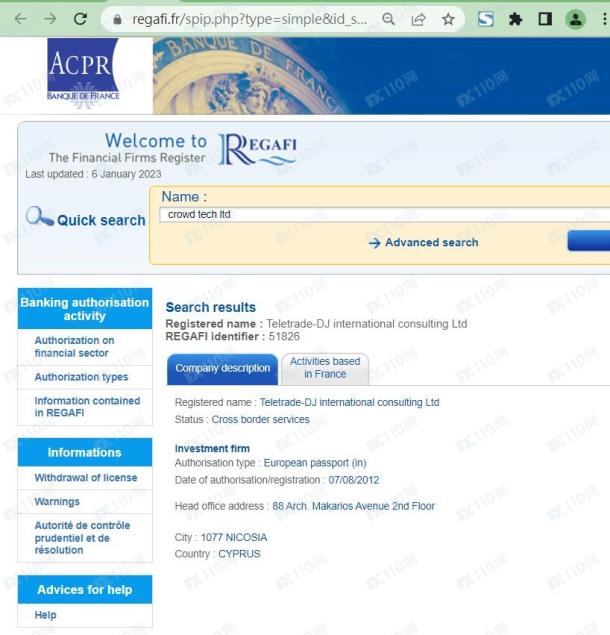Click the blue search submit button

589,241
